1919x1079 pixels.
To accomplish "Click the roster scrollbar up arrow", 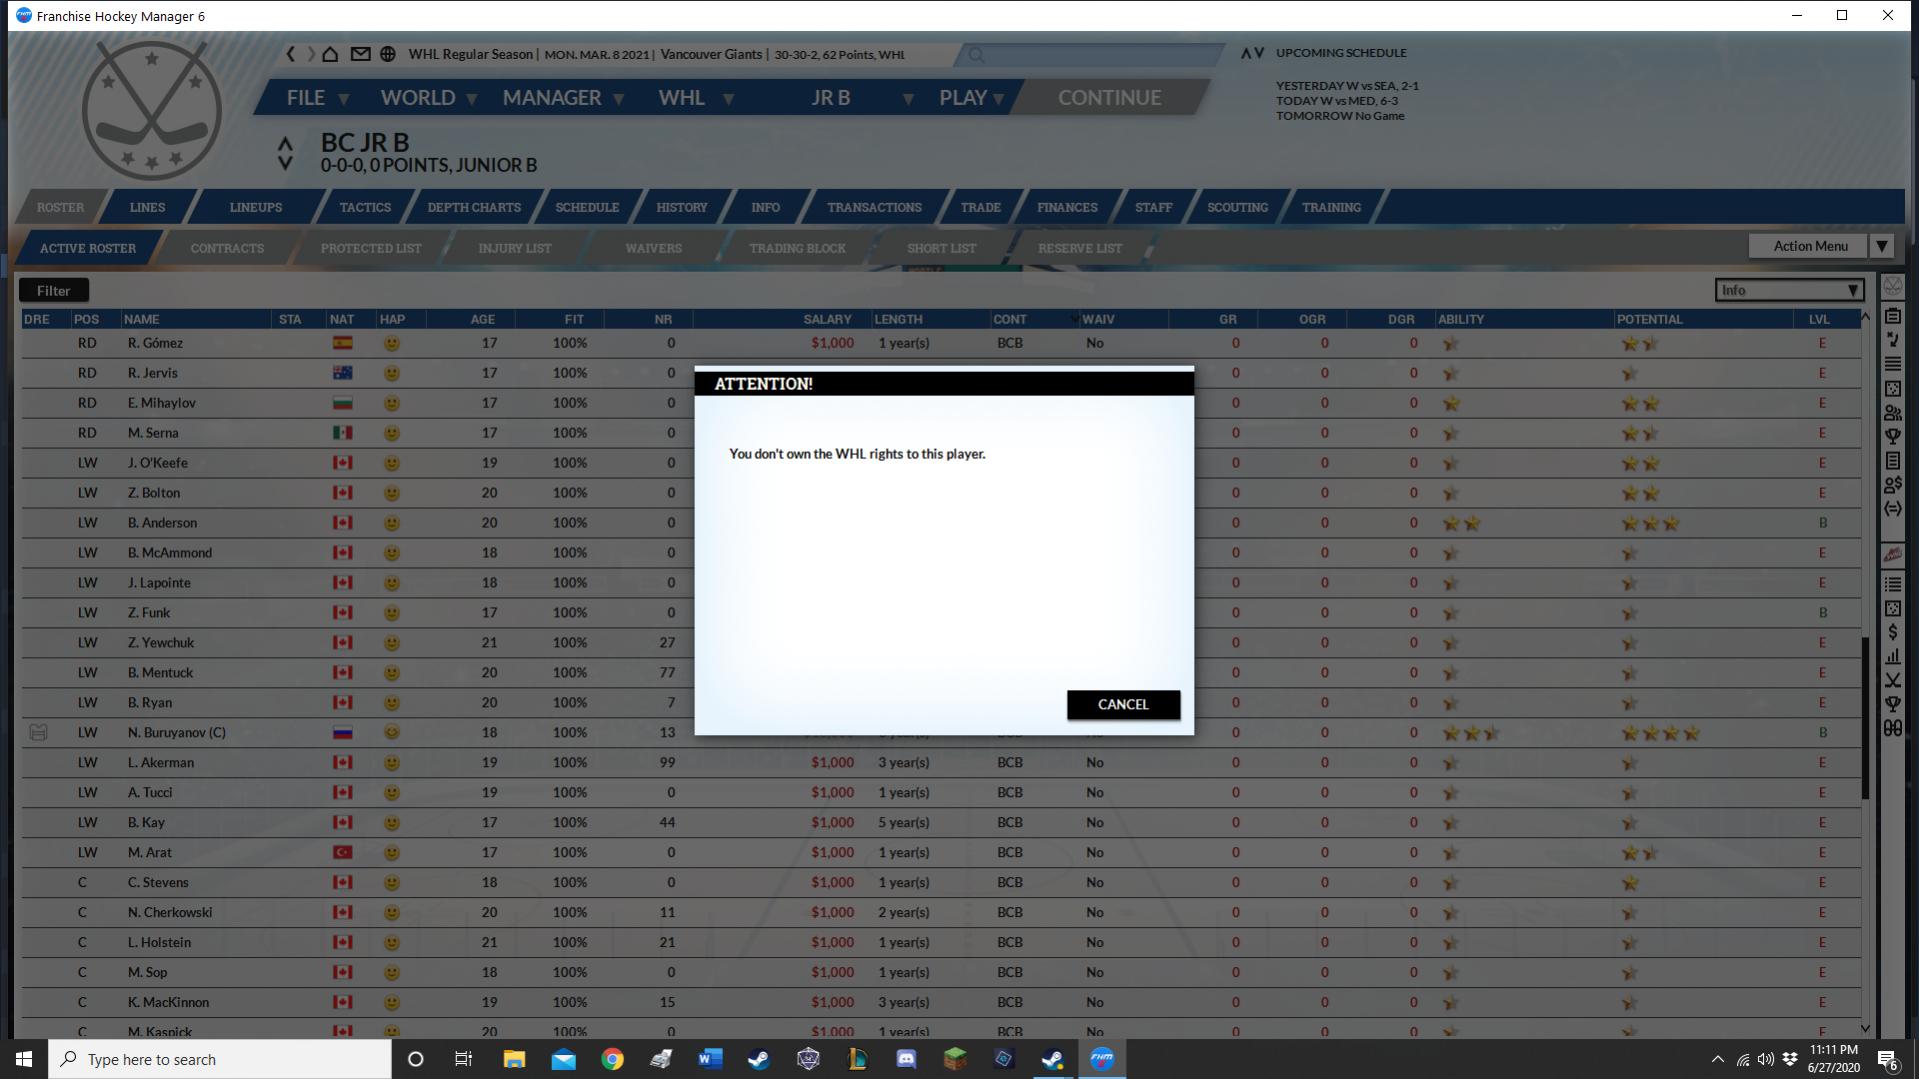I will tap(1865, 317).
